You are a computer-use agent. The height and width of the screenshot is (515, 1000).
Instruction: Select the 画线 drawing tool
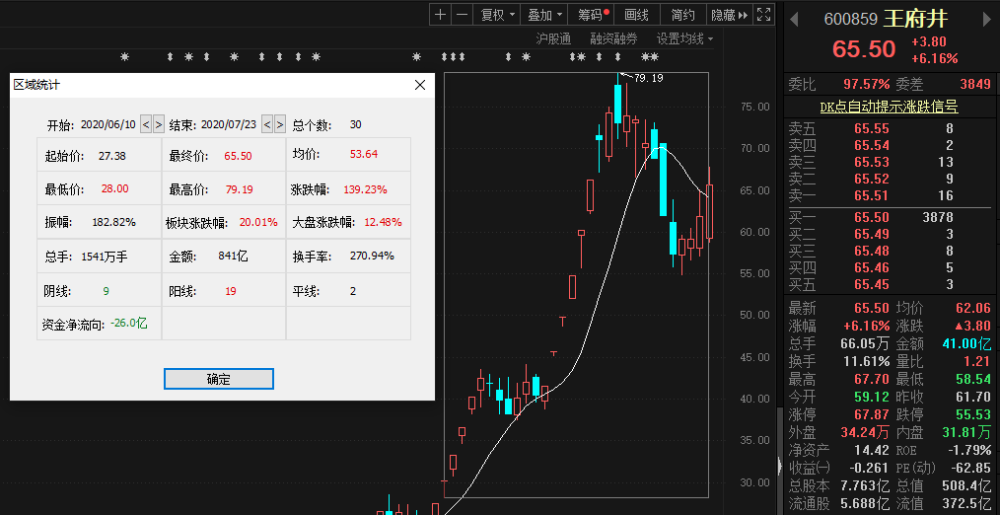coord(636,15)
